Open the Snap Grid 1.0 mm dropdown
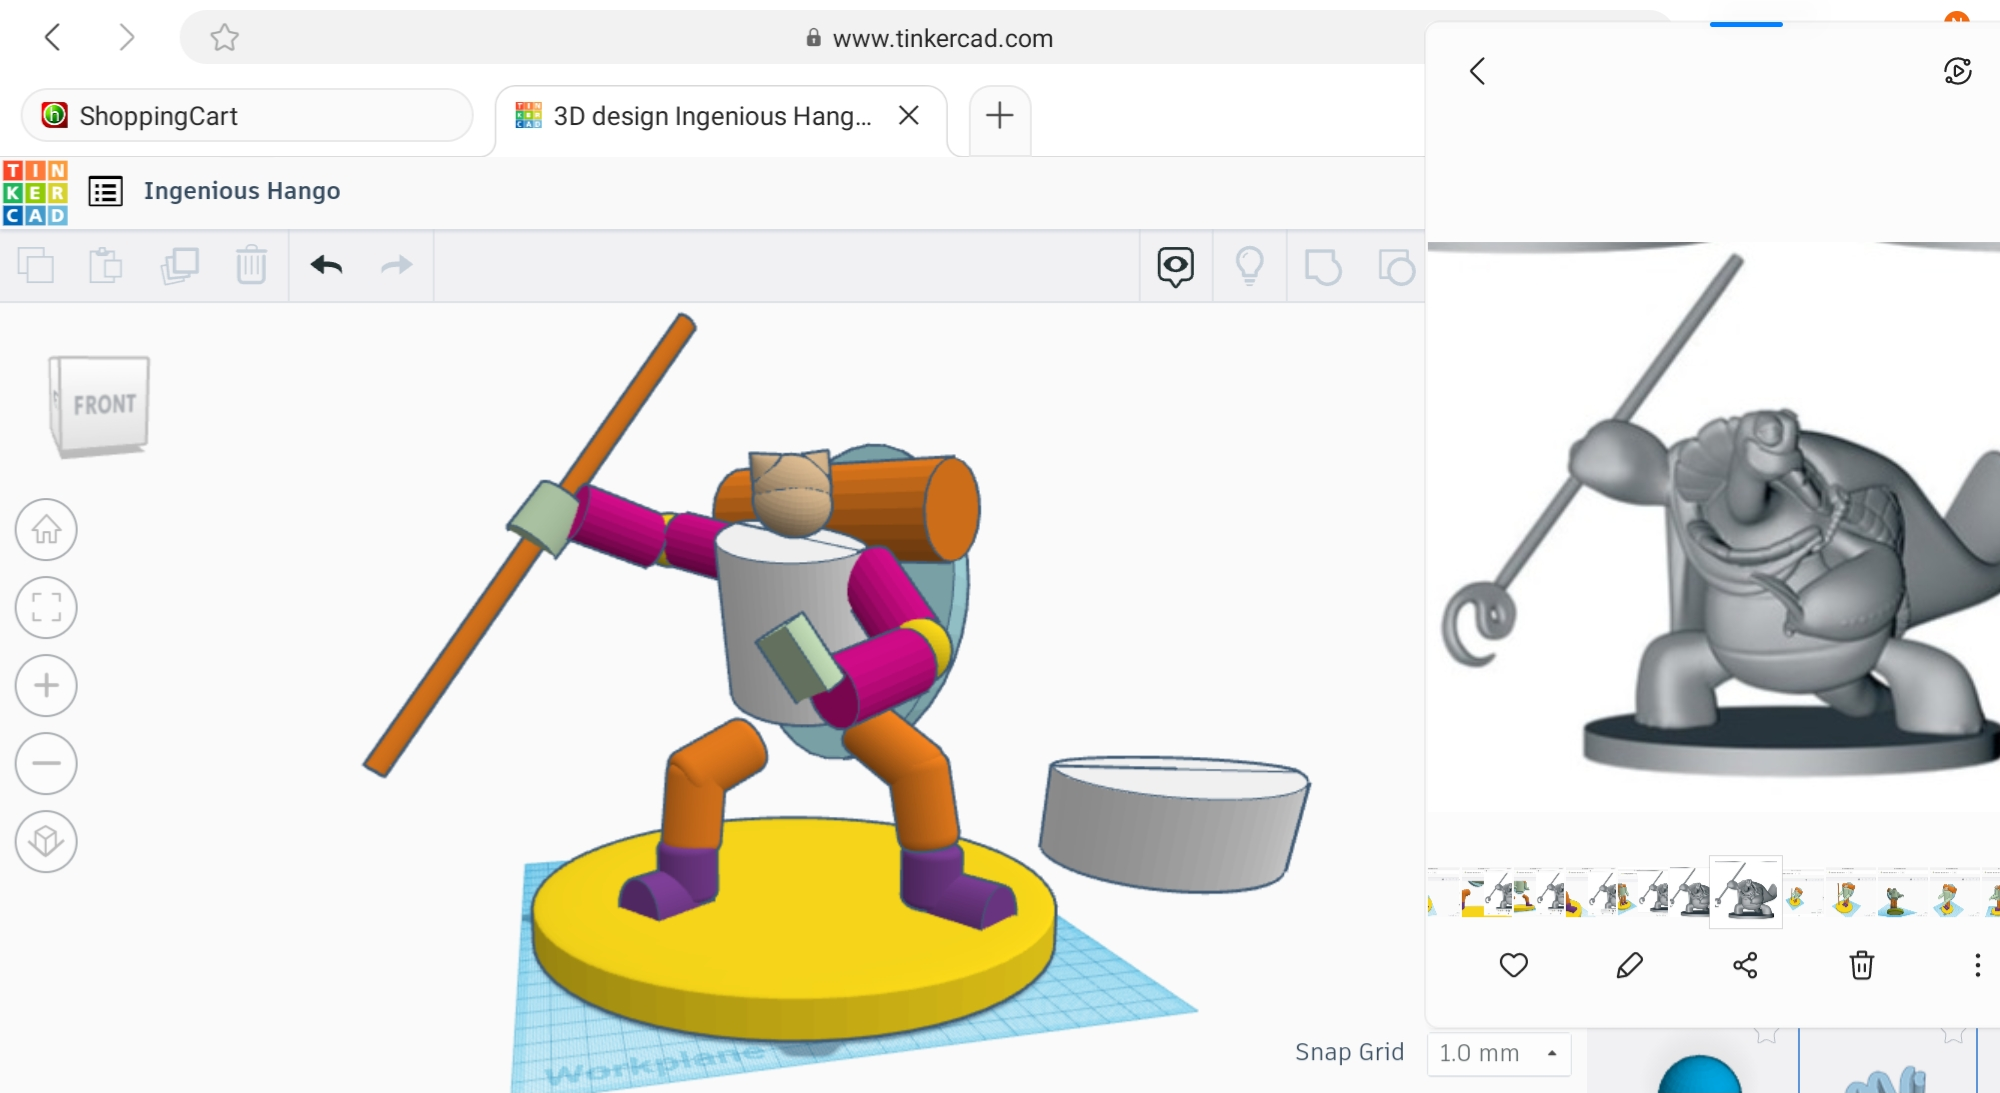 [1498, 1053]
